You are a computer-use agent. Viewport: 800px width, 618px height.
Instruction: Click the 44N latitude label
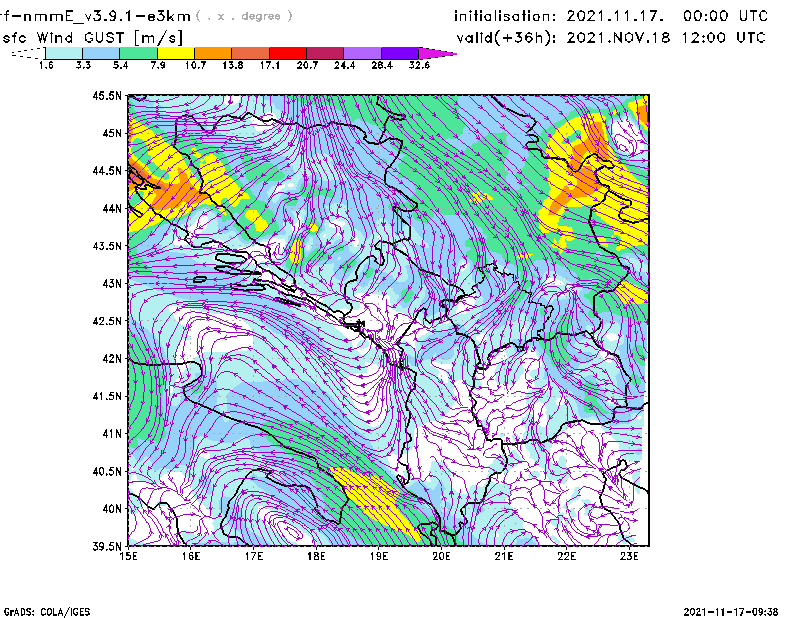112,208
